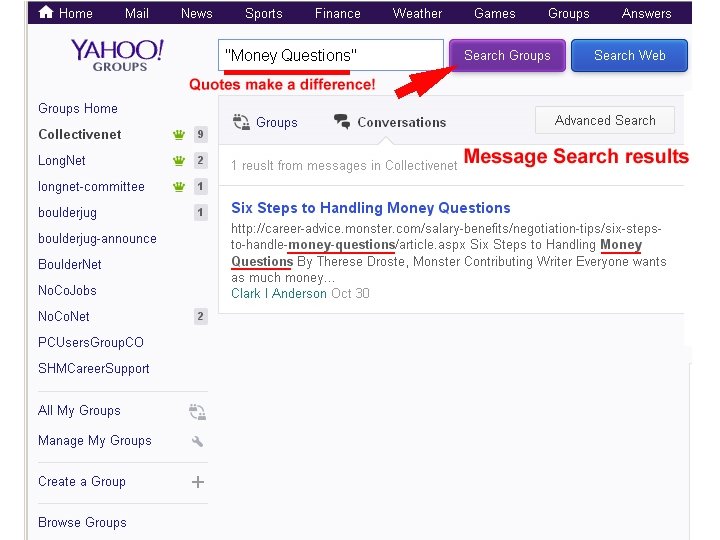
Task: Click the result date Oct 30
Action: coord(350,293)
